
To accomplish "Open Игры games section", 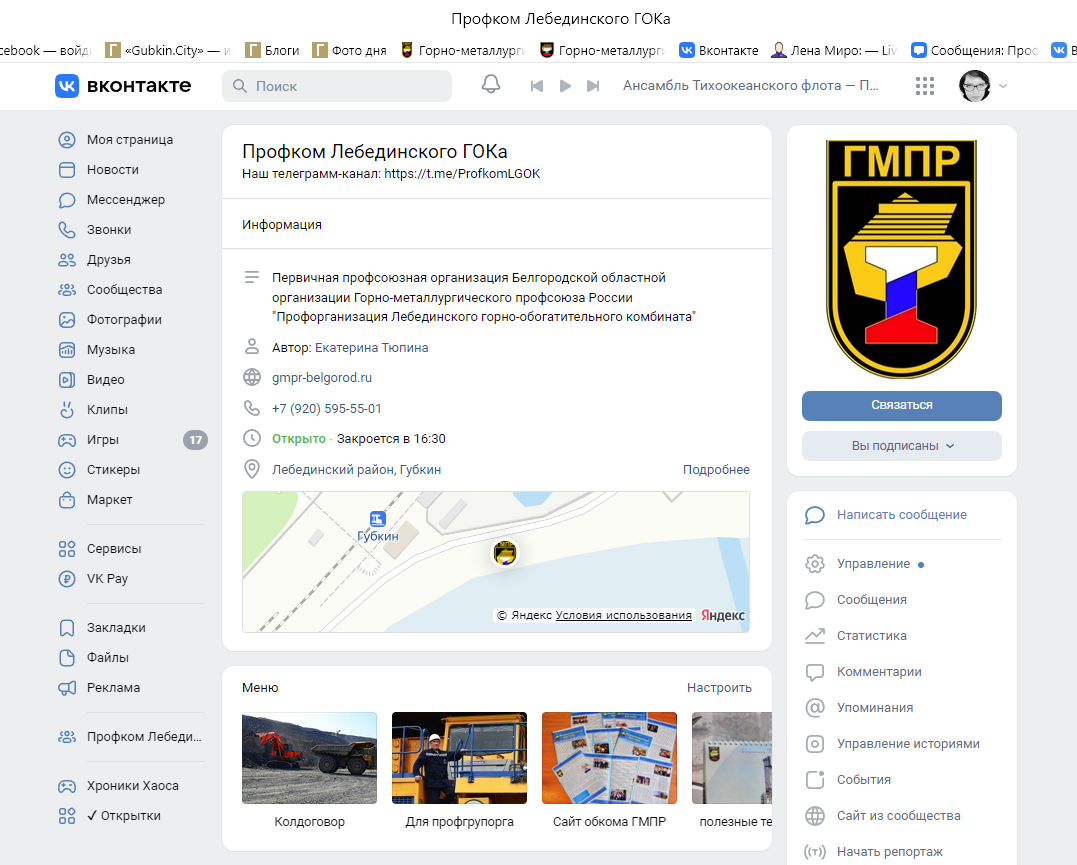I will tap(102, 440).
